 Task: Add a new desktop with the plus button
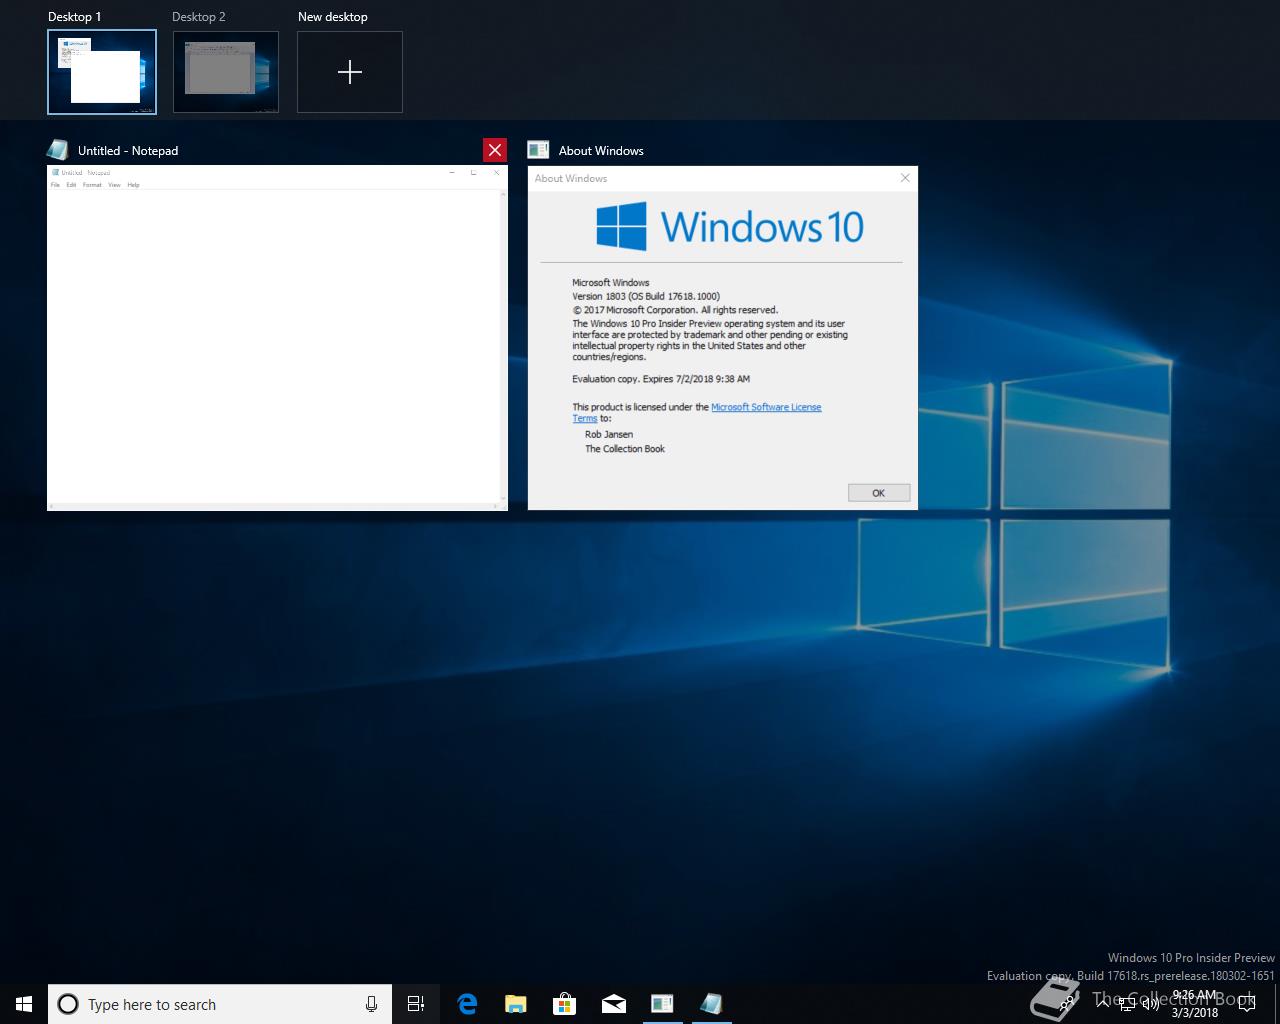[x=350, y=72]
